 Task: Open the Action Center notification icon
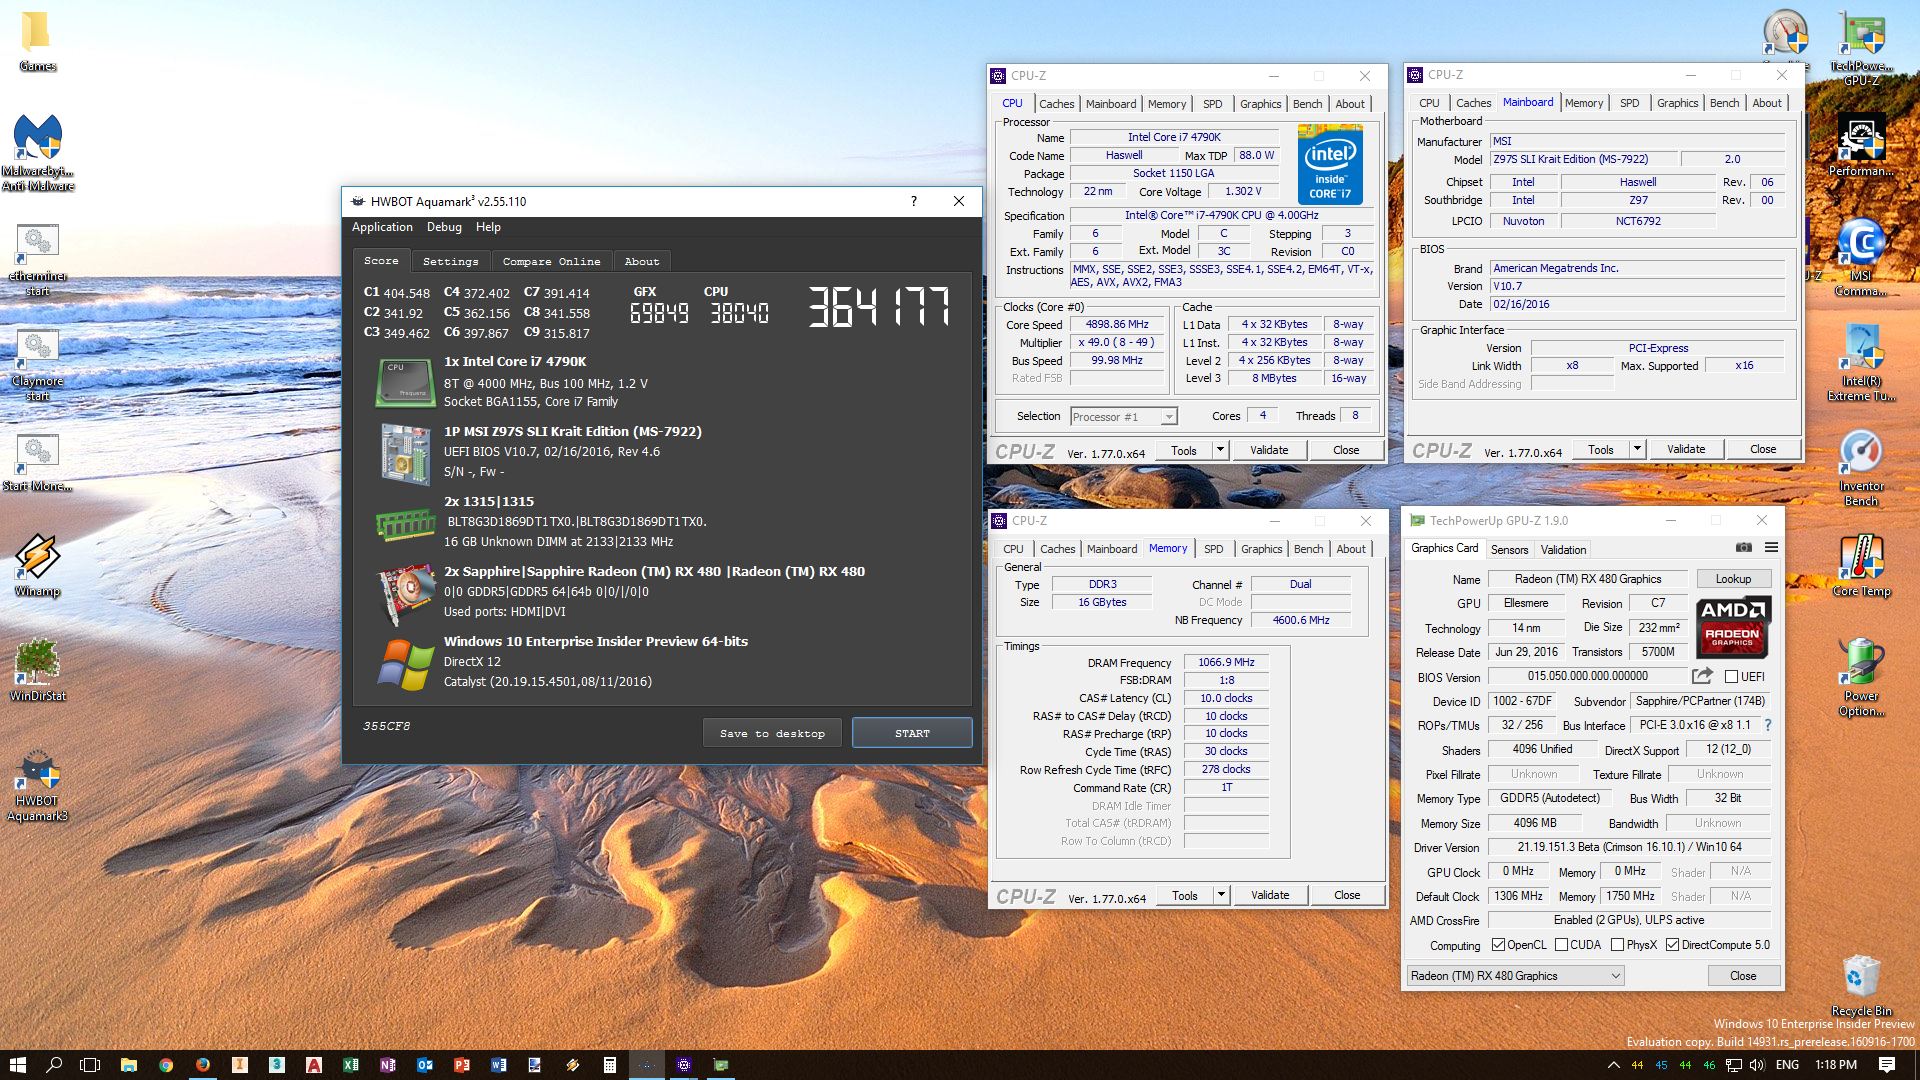pos(1887,1065)
